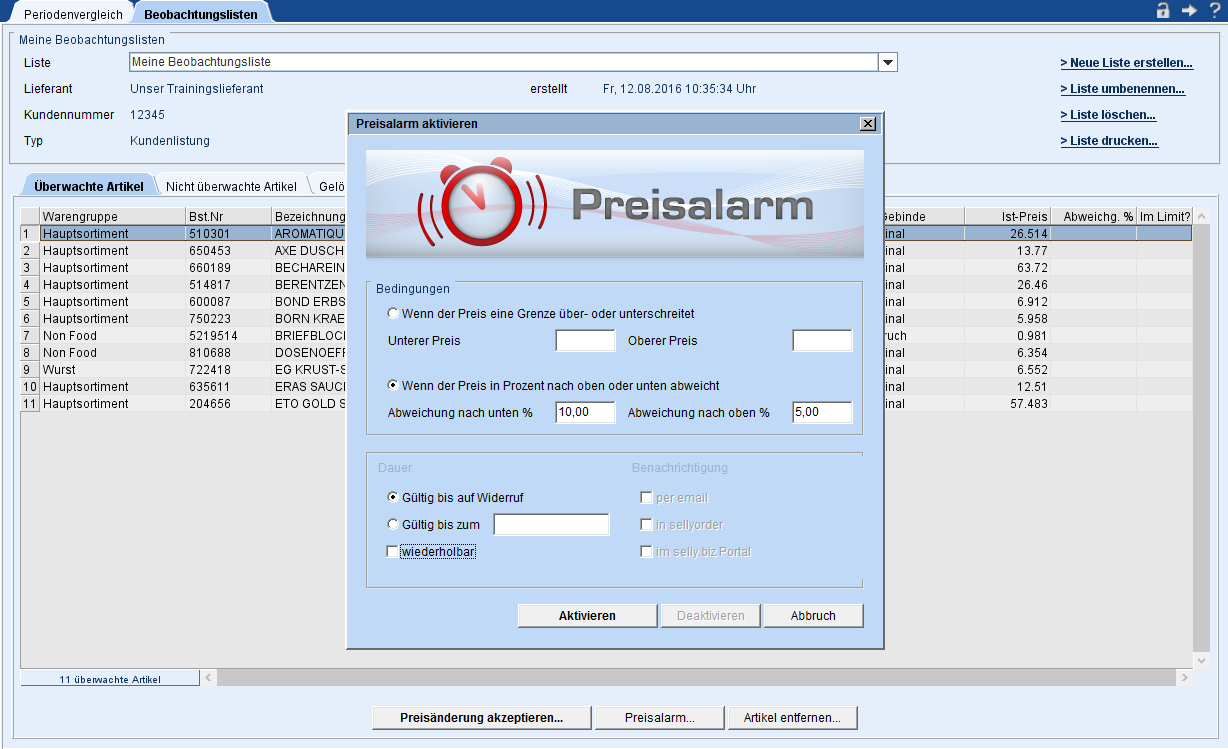Switch to Periodenvergleich tab
Image resolution: width=1228 pixels, height=749 pixels.
(73, 14)
